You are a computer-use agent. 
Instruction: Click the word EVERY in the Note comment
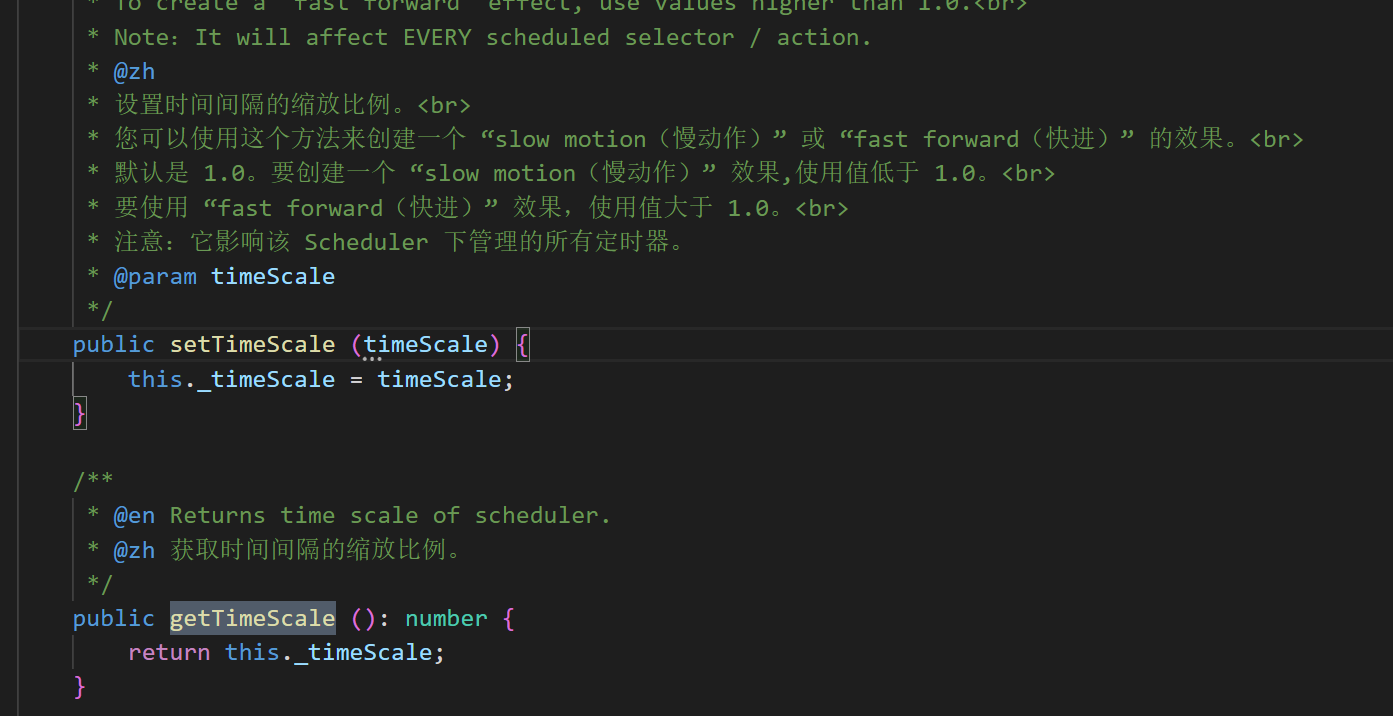click(438, 38)
